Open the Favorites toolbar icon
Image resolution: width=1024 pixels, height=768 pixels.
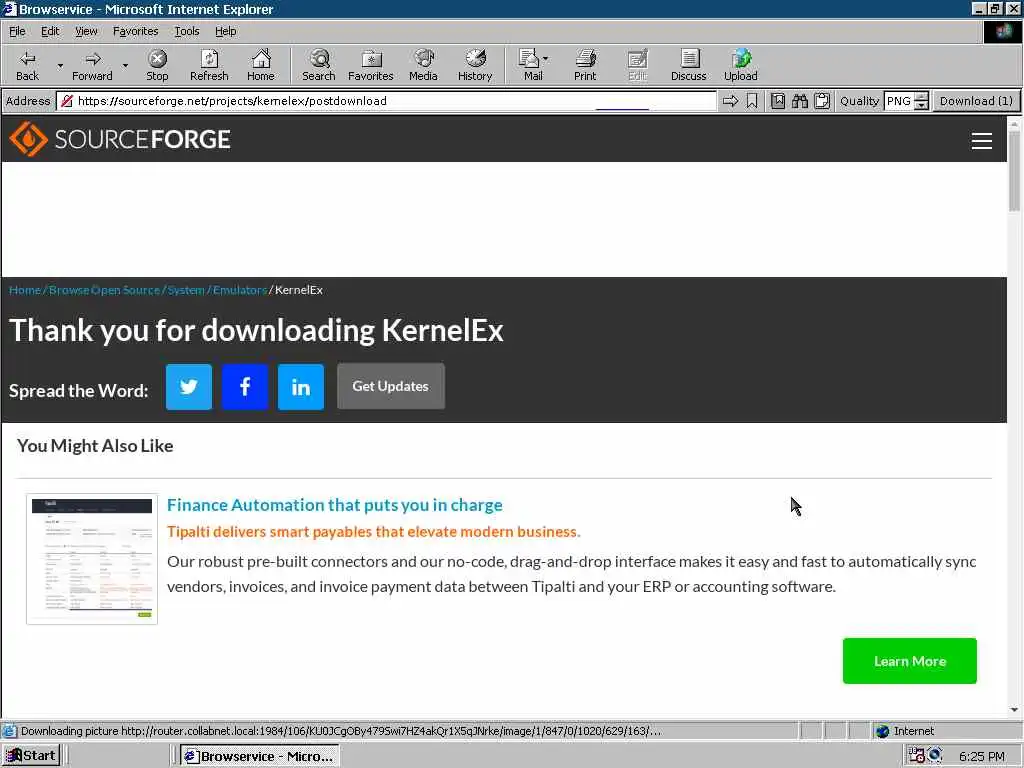click(371, 65)
